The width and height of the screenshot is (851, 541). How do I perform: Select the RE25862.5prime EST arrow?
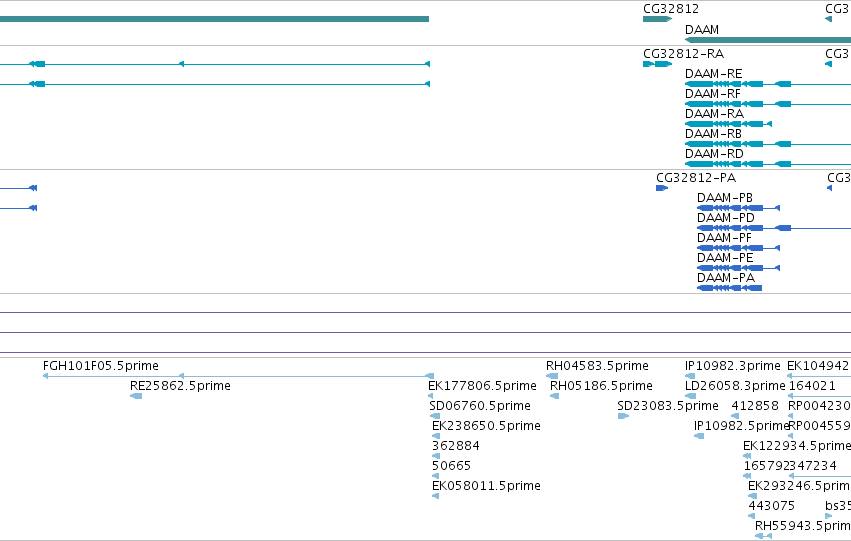click(x=136, y=396)
